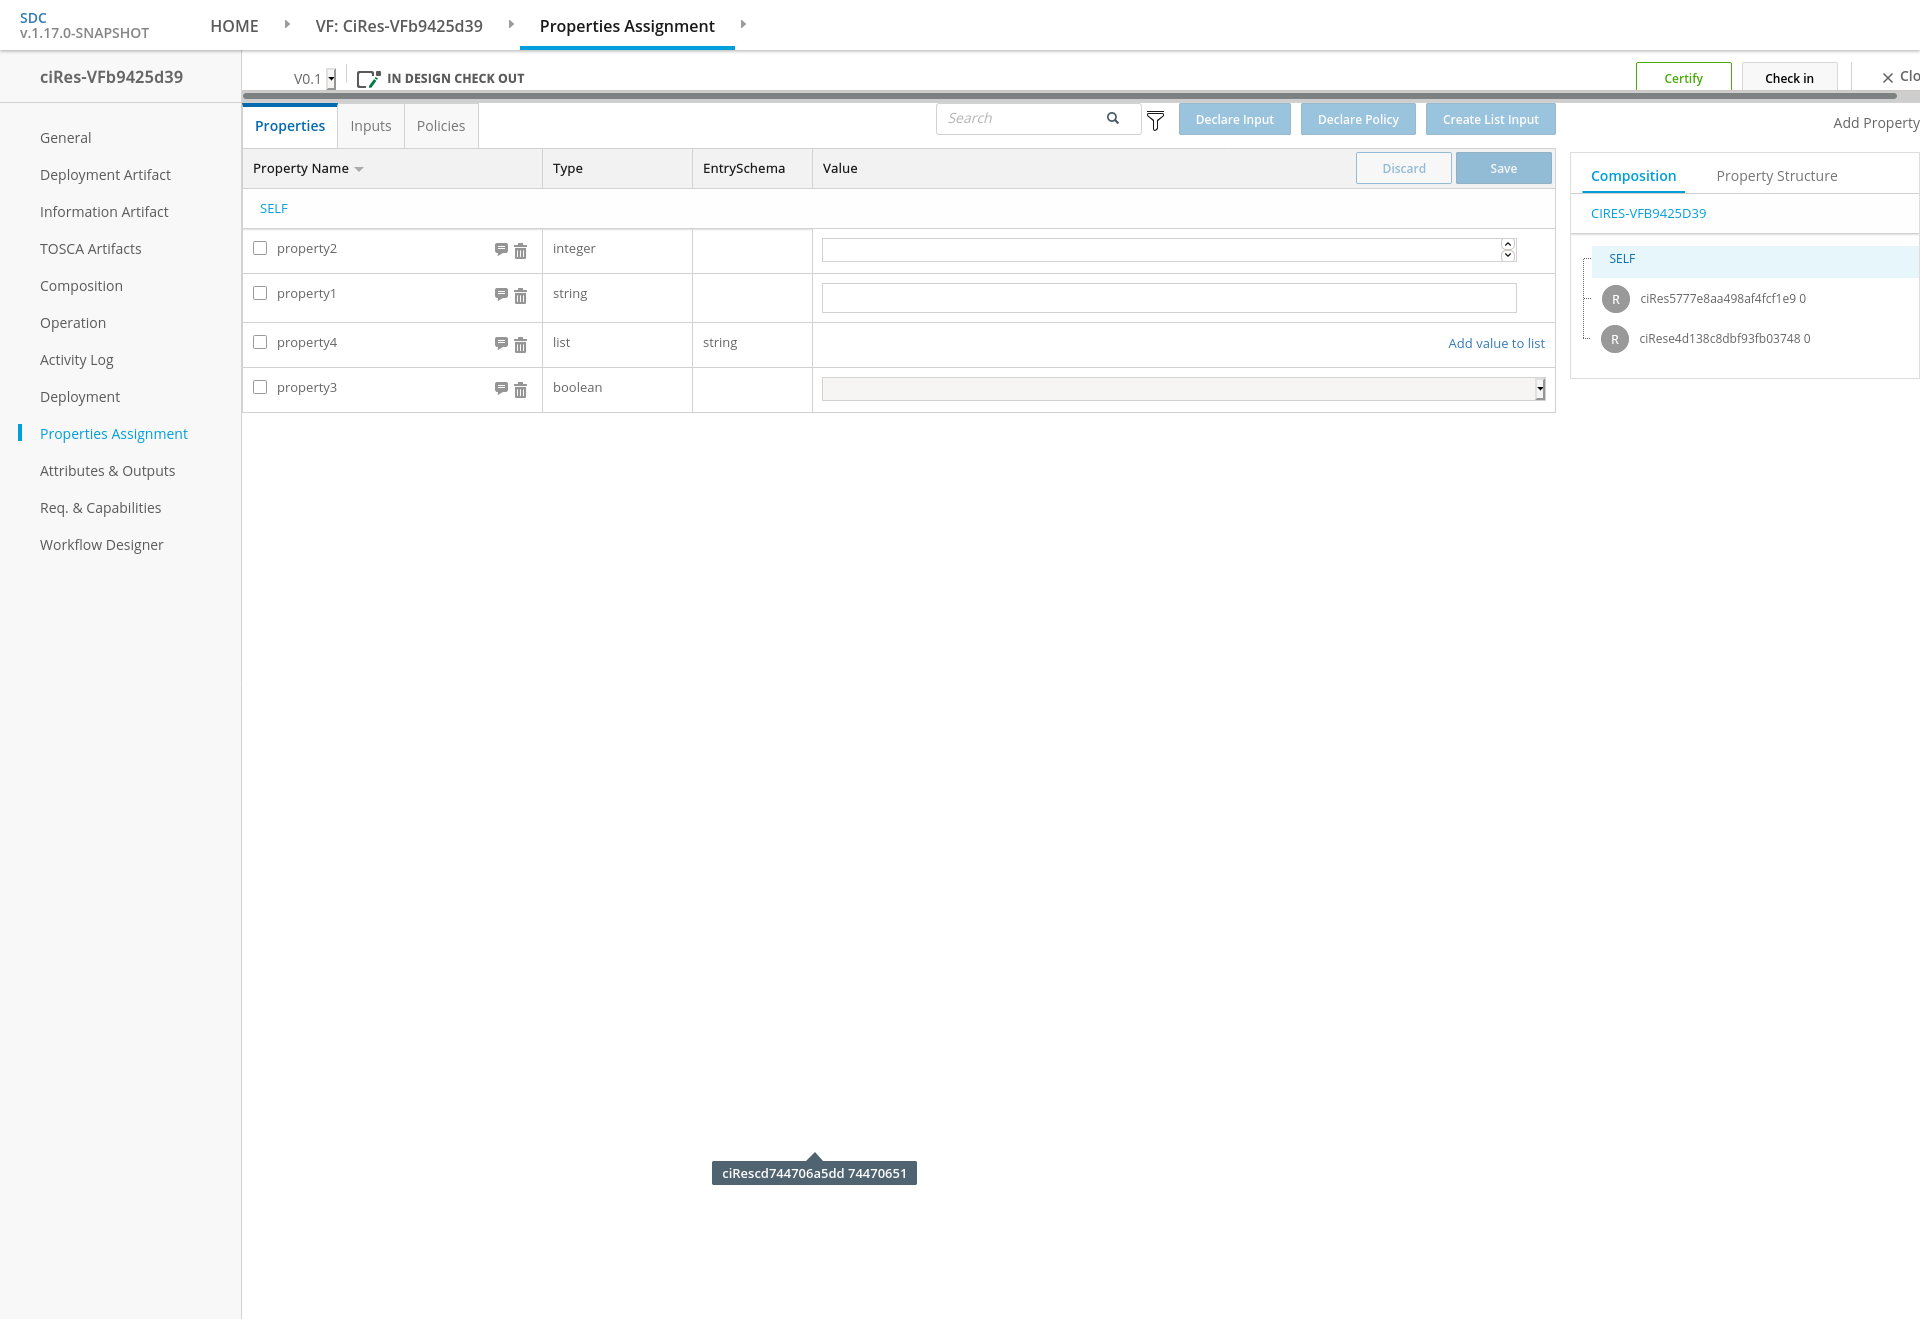1920x1319 pixels.
Task: Open Composition in the left sidebar
Action: point(81,286)
